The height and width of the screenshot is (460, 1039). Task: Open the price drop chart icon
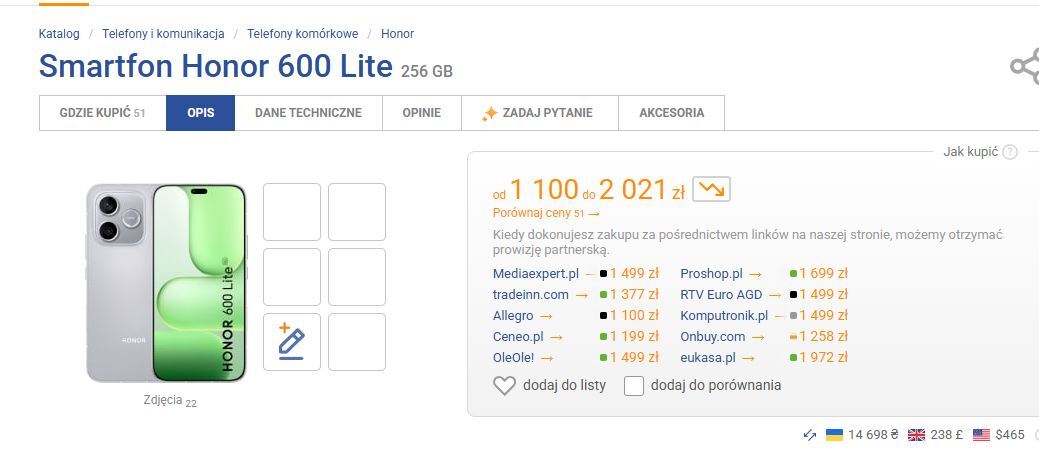pyautogui.click(x=711, y=189)
